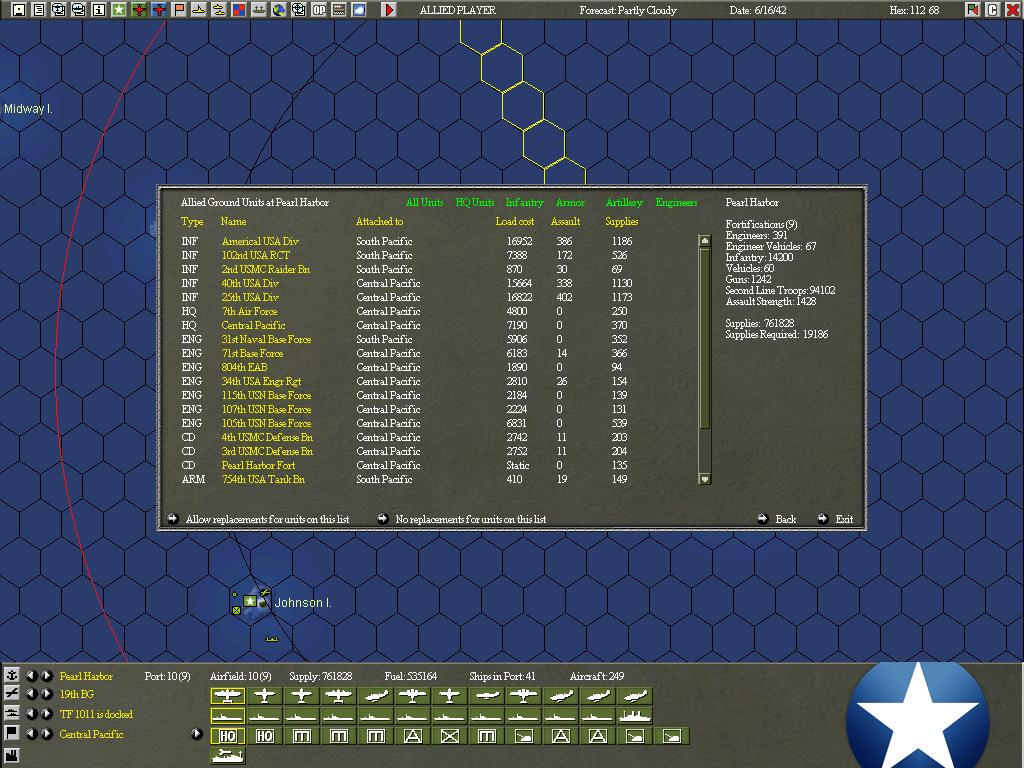Select the large battleship icon ending ship row
This screenshot has width=1024, height=768.
635,716
